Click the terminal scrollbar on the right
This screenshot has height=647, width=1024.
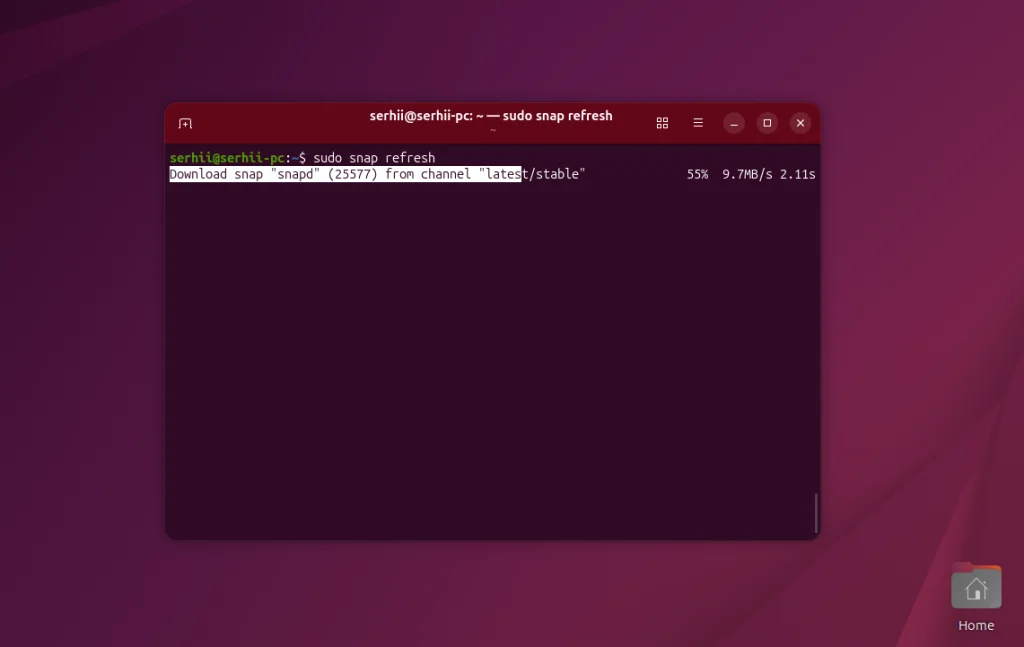[815, 512]
